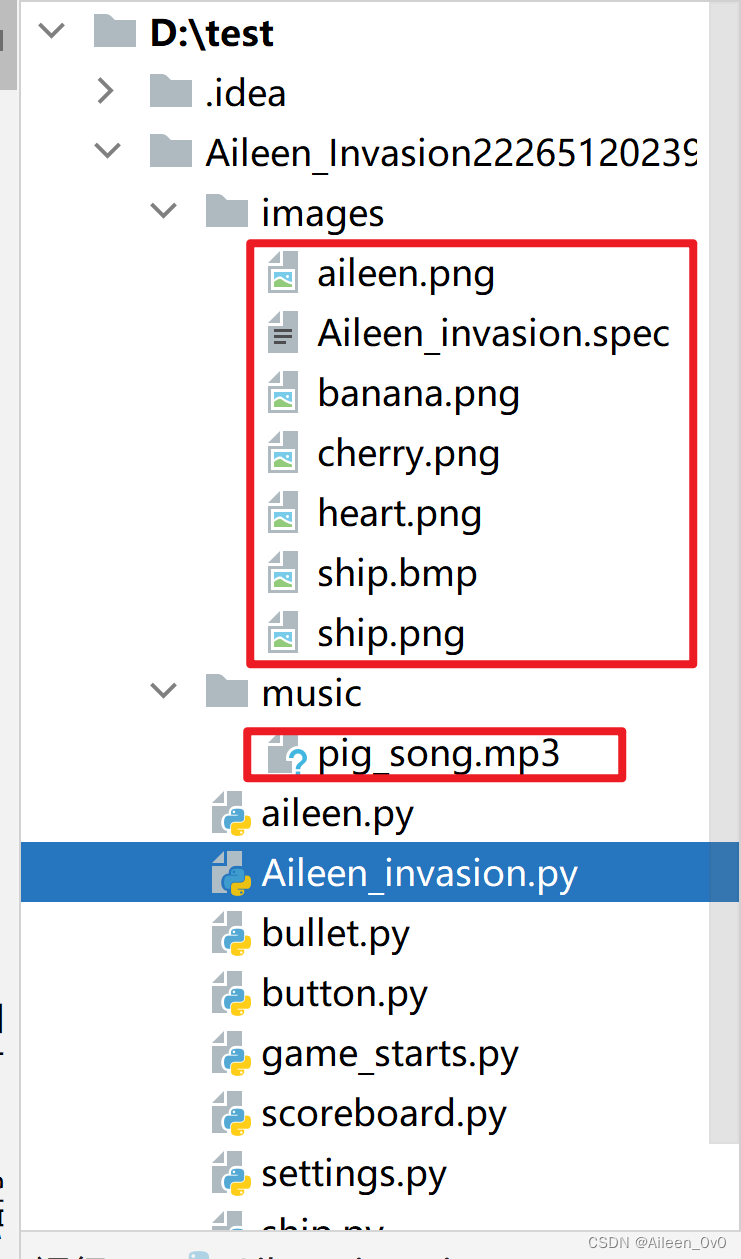
Task: Select settings.py in project tree
Action: coord(353,1175)
